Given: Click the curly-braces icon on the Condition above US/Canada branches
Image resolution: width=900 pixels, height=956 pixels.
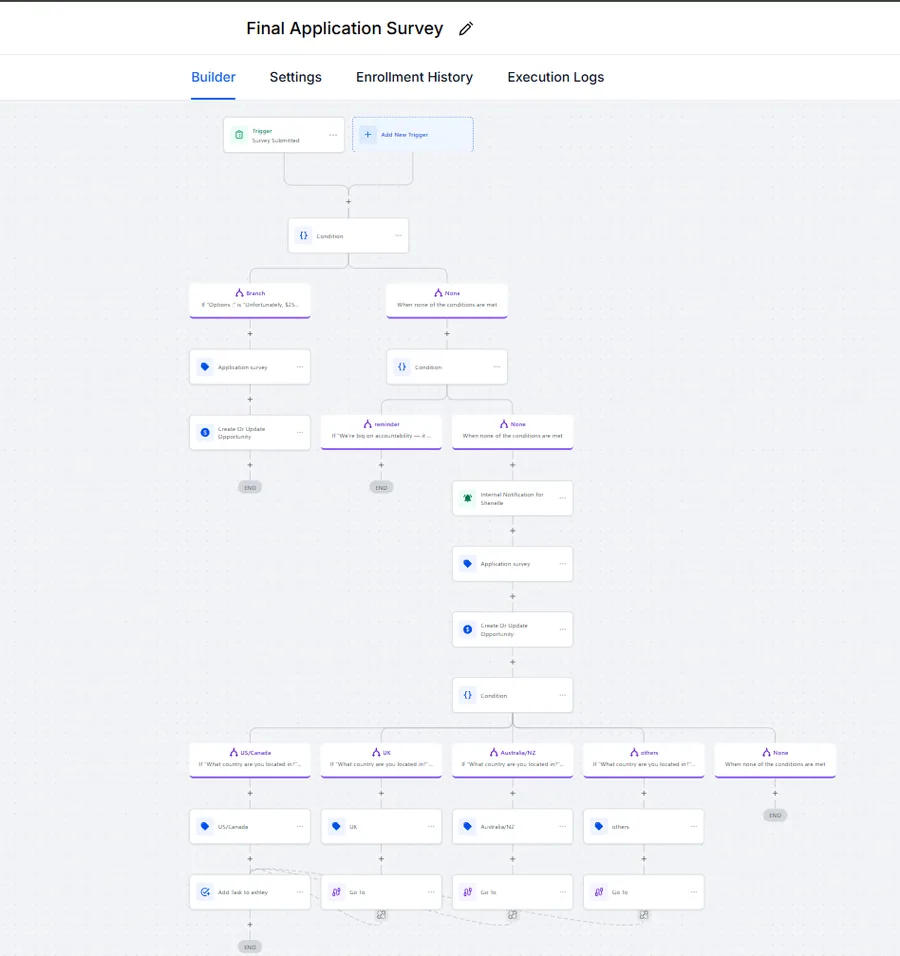Looking at the screenshot, I should click(468, 695).
